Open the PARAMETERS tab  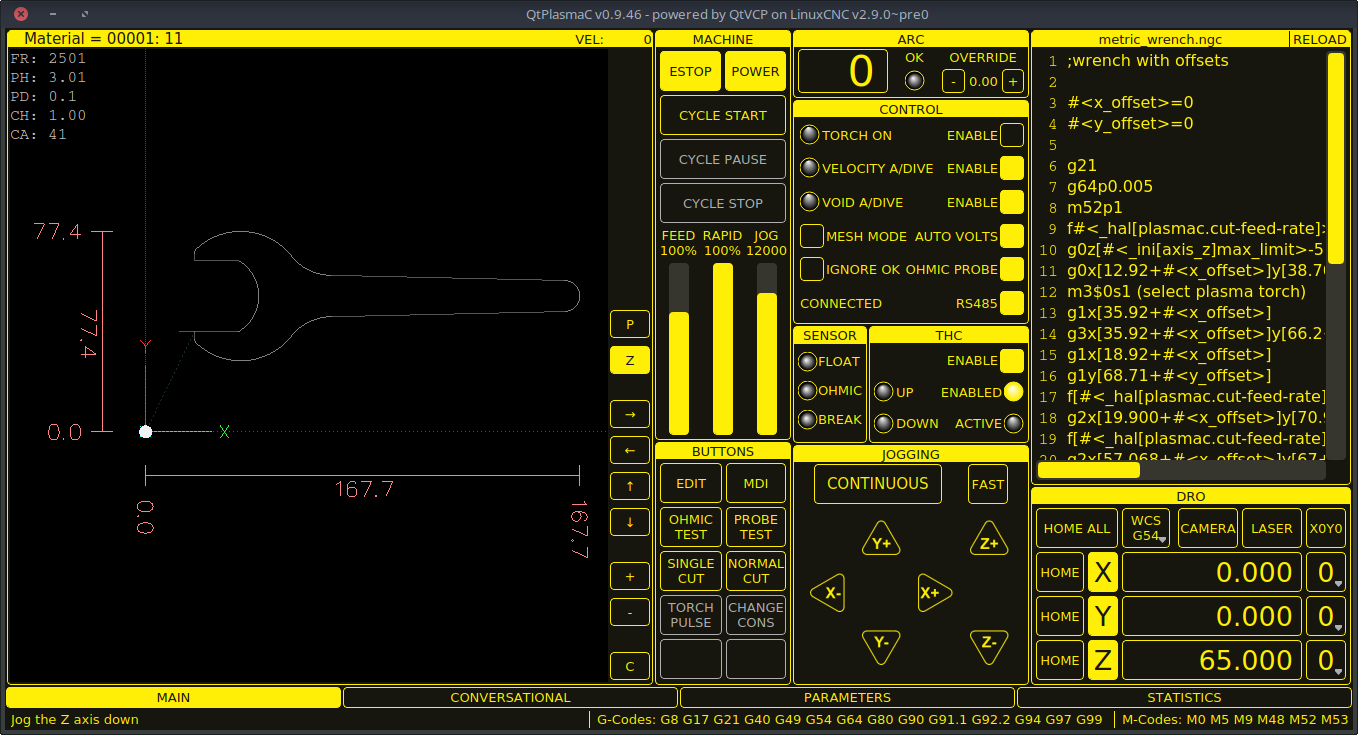tap(847, 698)
